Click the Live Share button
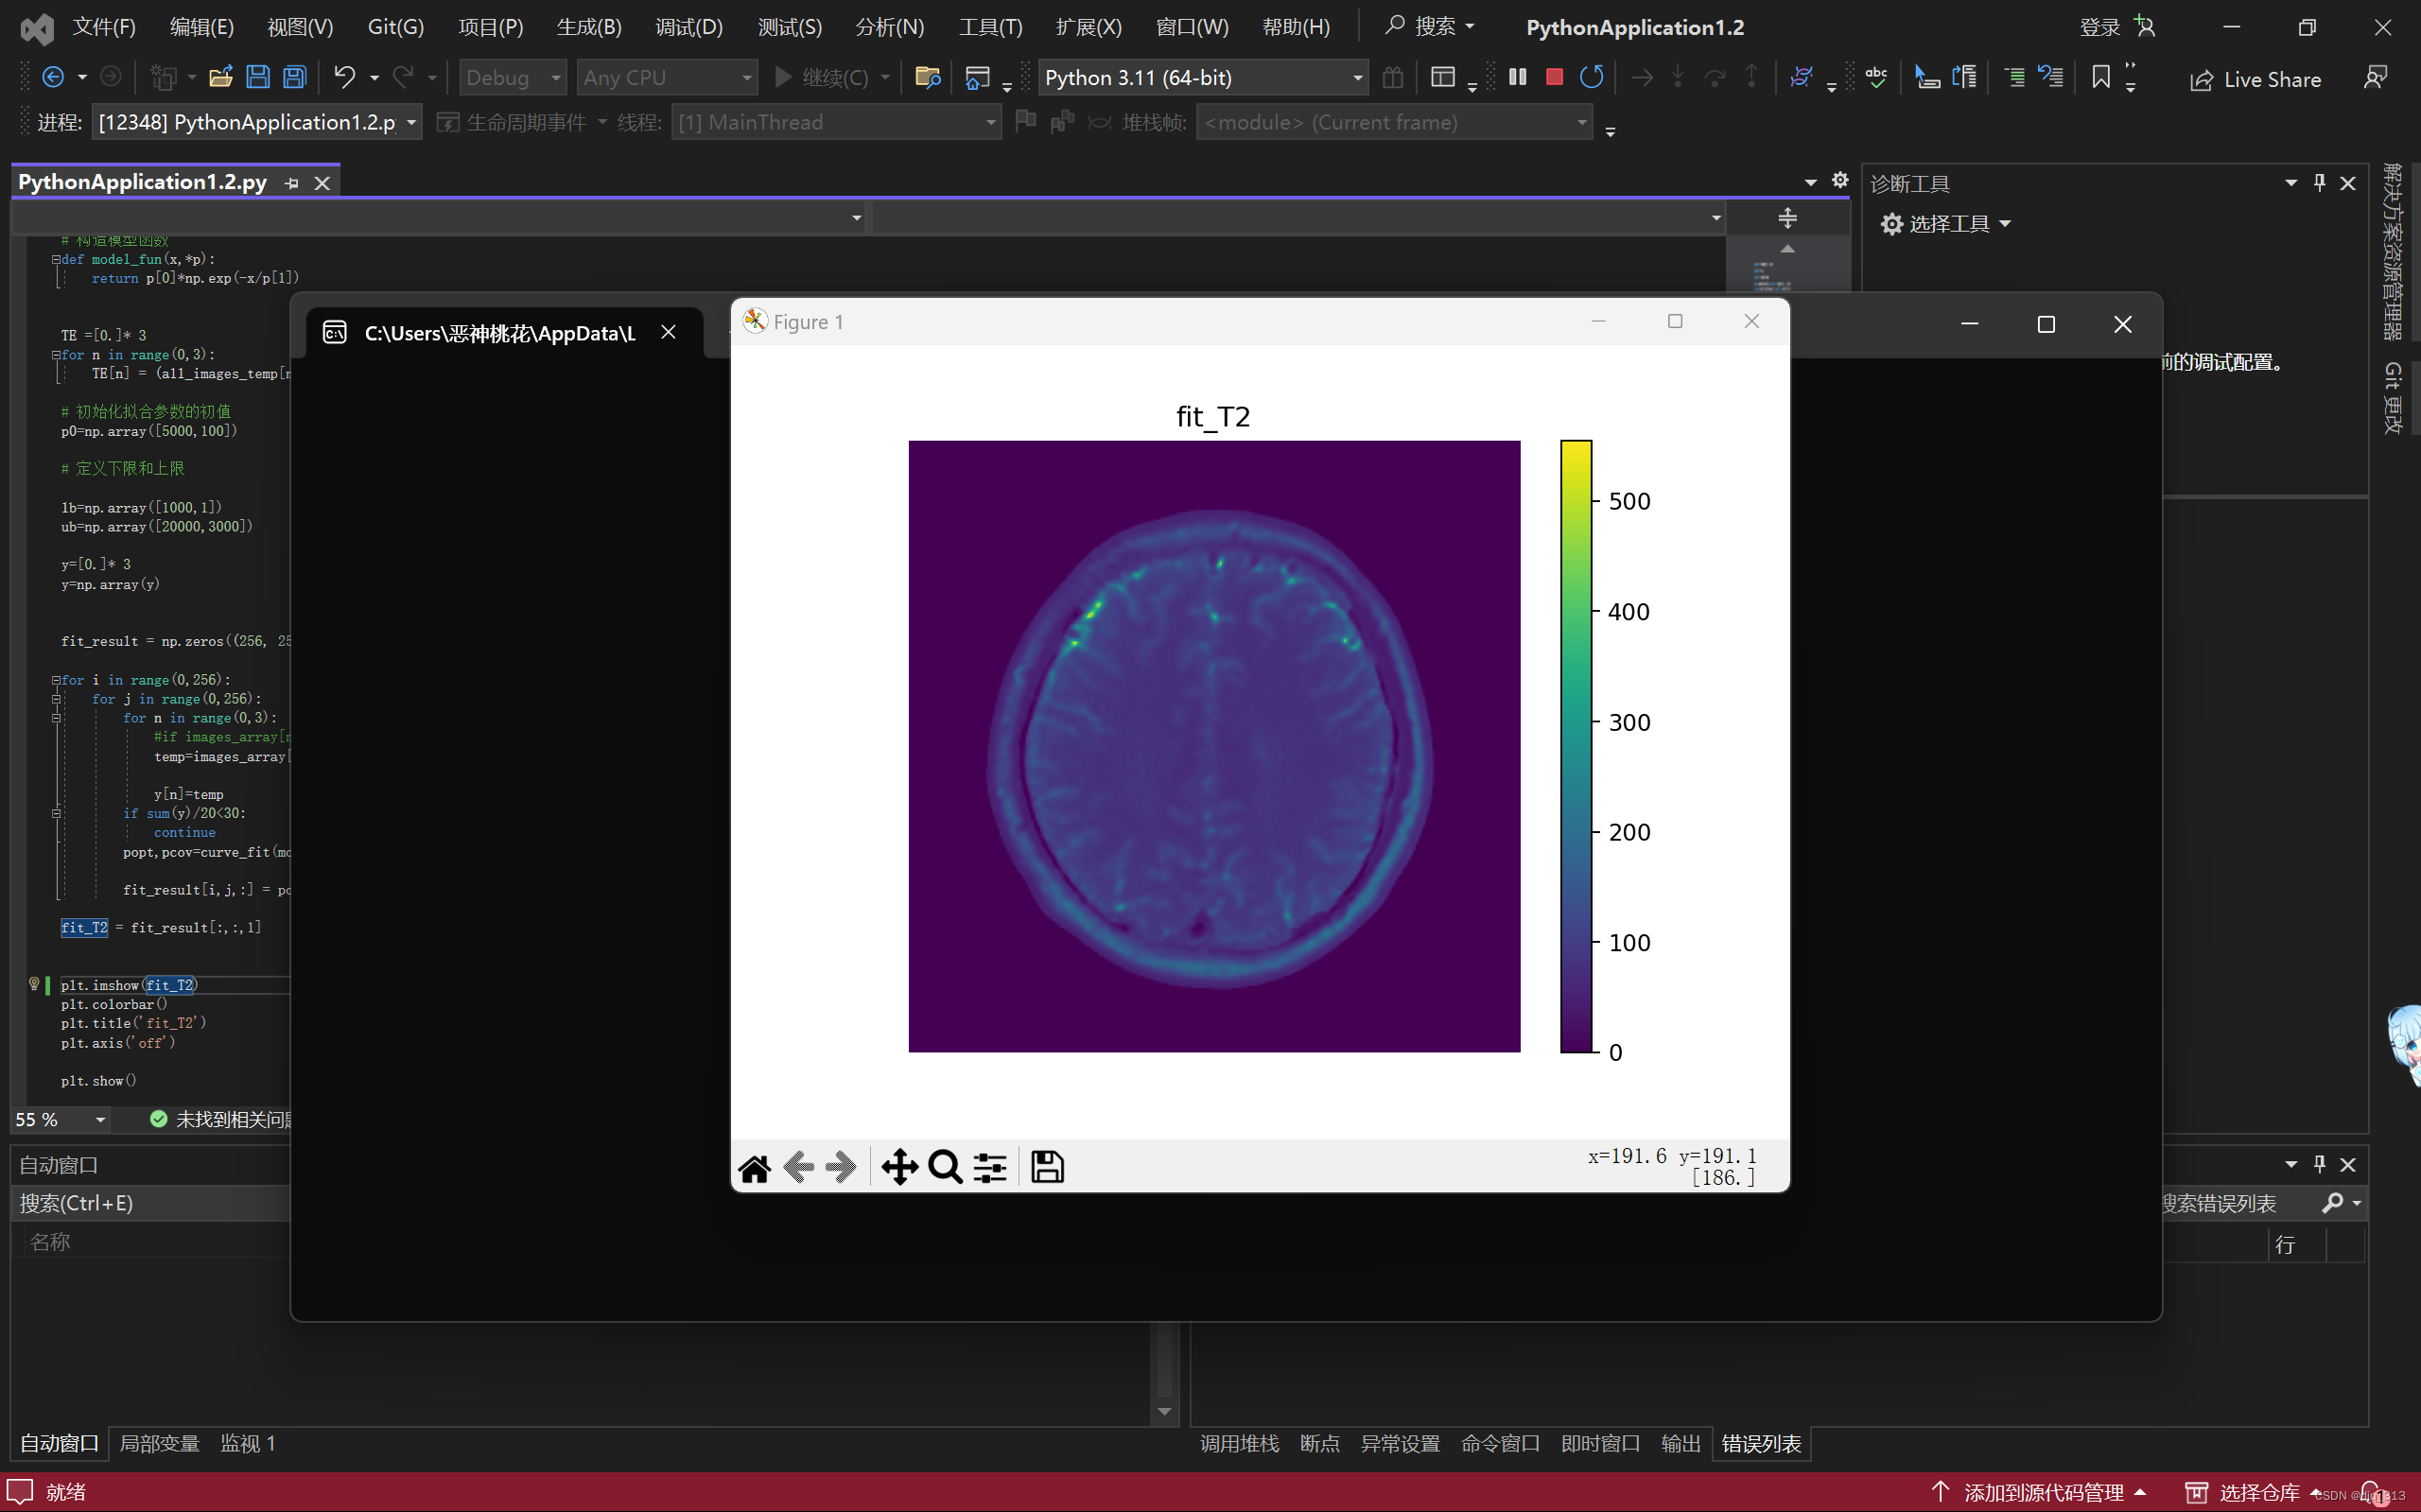This screenshot has width=2421, height=1512. click(x=2255, y=79)
